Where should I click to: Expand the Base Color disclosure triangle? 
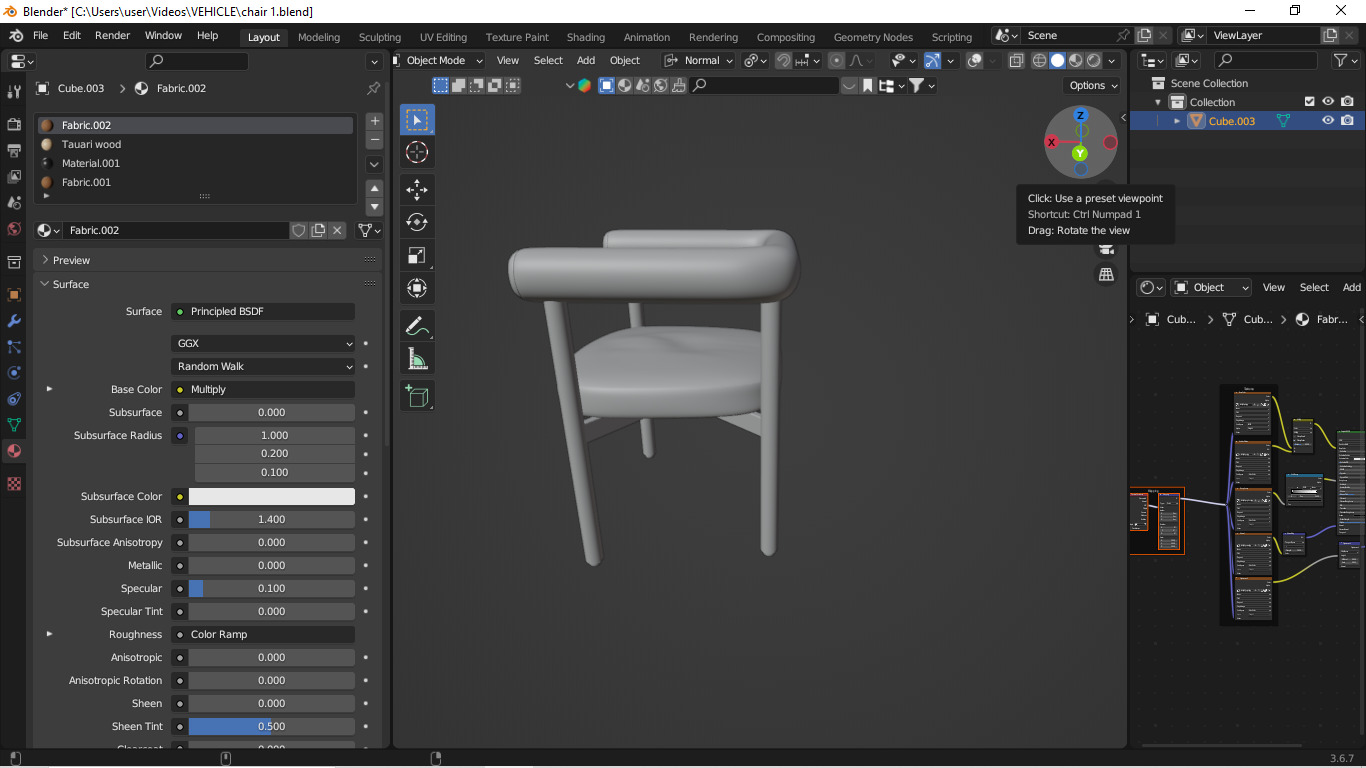click(49, 389)
